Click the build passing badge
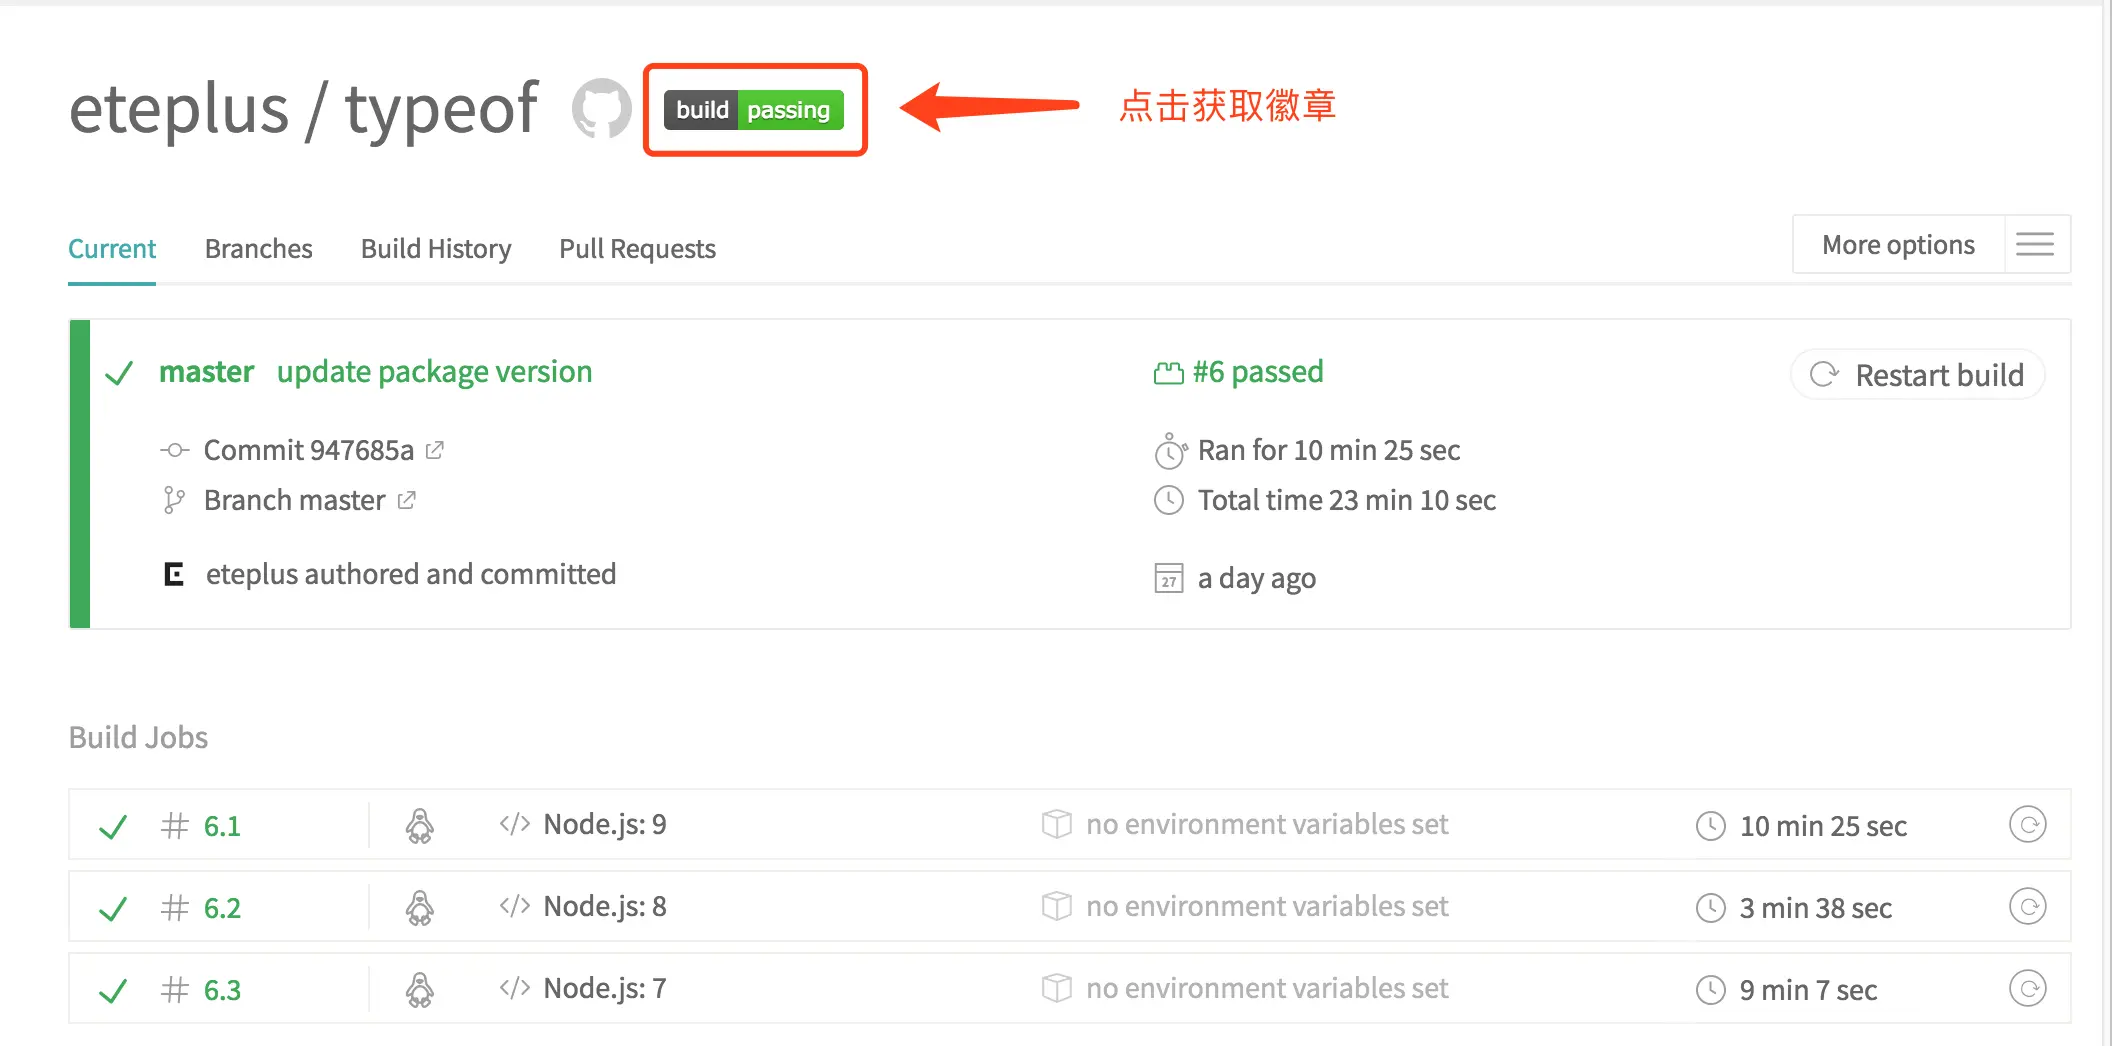 pyautogui.click(x=754, y=110)
